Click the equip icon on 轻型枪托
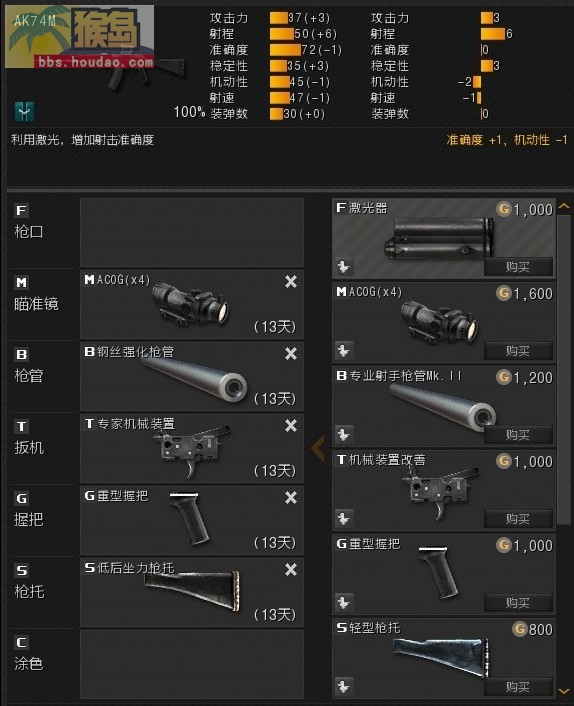 point(344,687)
